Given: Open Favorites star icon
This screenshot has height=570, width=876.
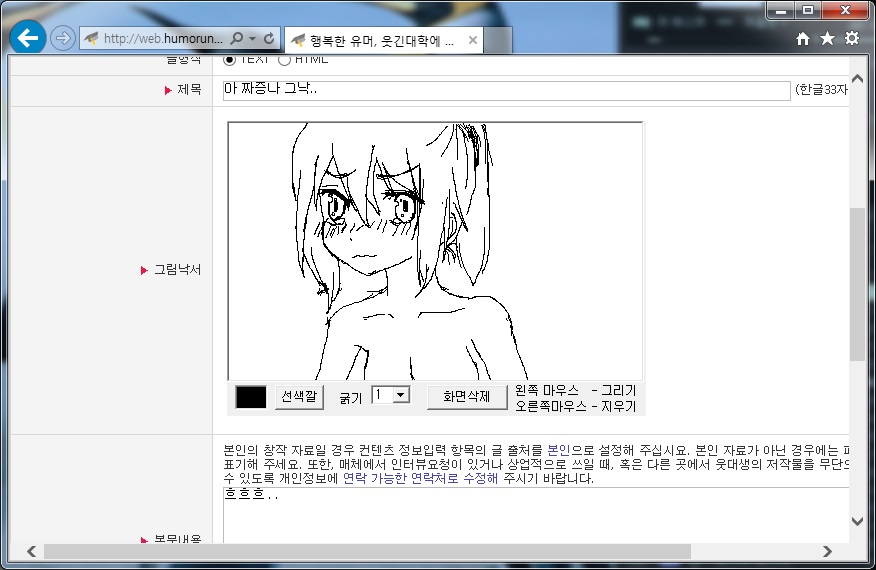Looking at the screenshot, I should [827, 38].
